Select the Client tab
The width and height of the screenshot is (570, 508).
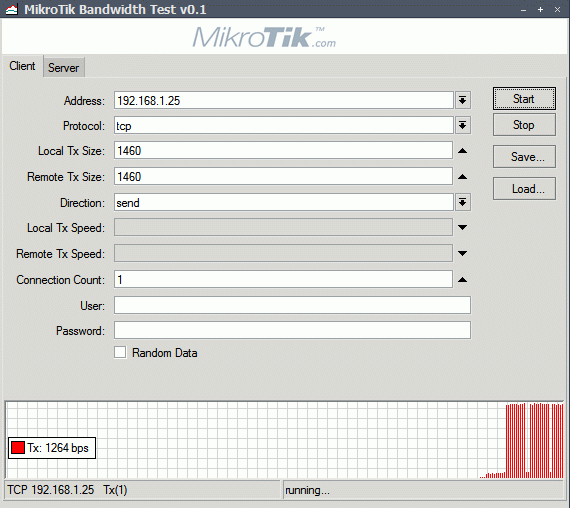pyautogui.click(x=22, y=66)
